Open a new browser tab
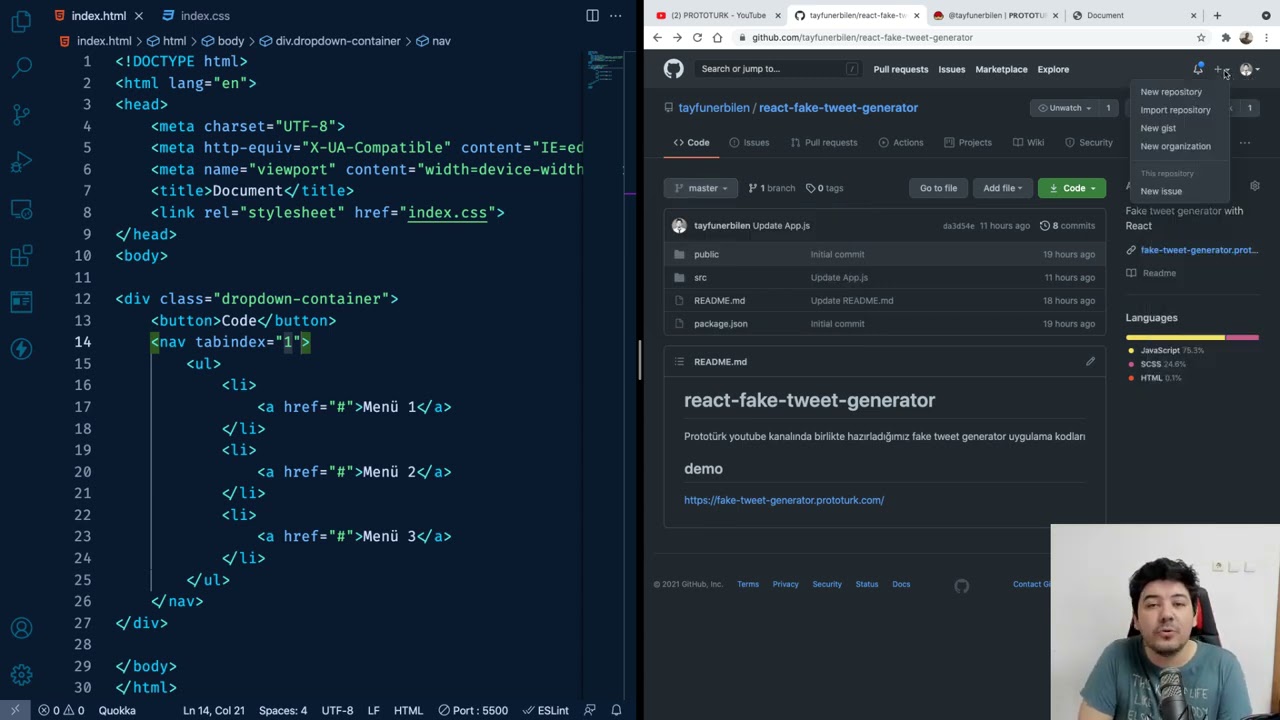The width and height of the screenshot is (1280, 720). [x=1217, y=15]
